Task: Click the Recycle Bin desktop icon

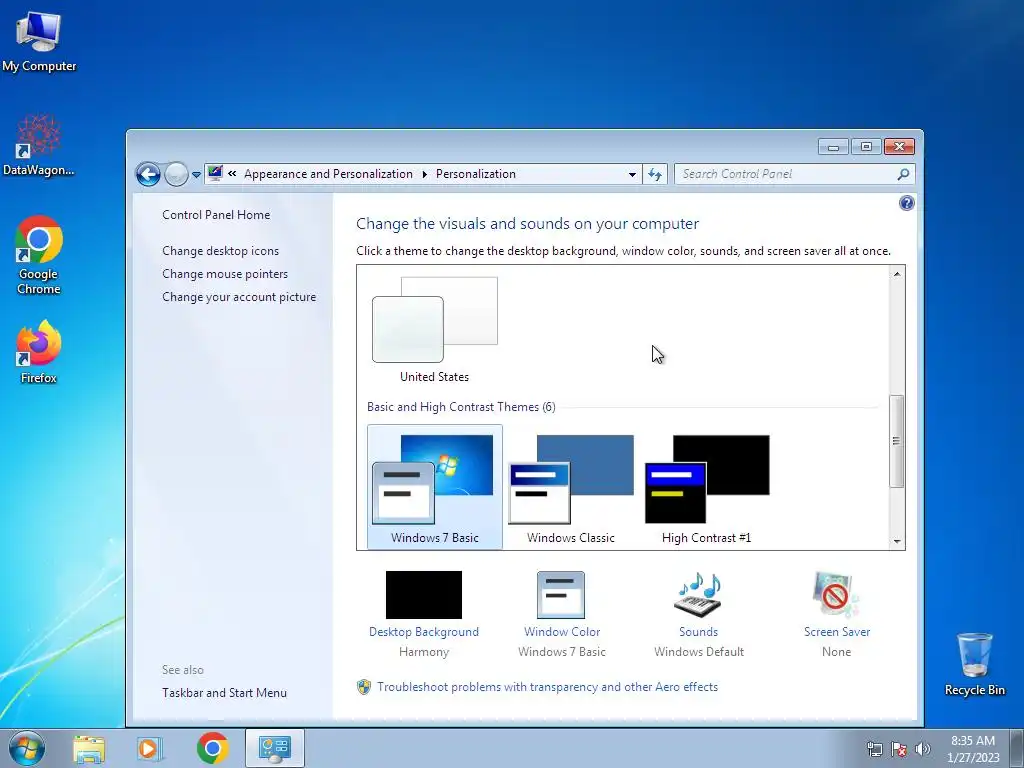Action: pos(974,664)
